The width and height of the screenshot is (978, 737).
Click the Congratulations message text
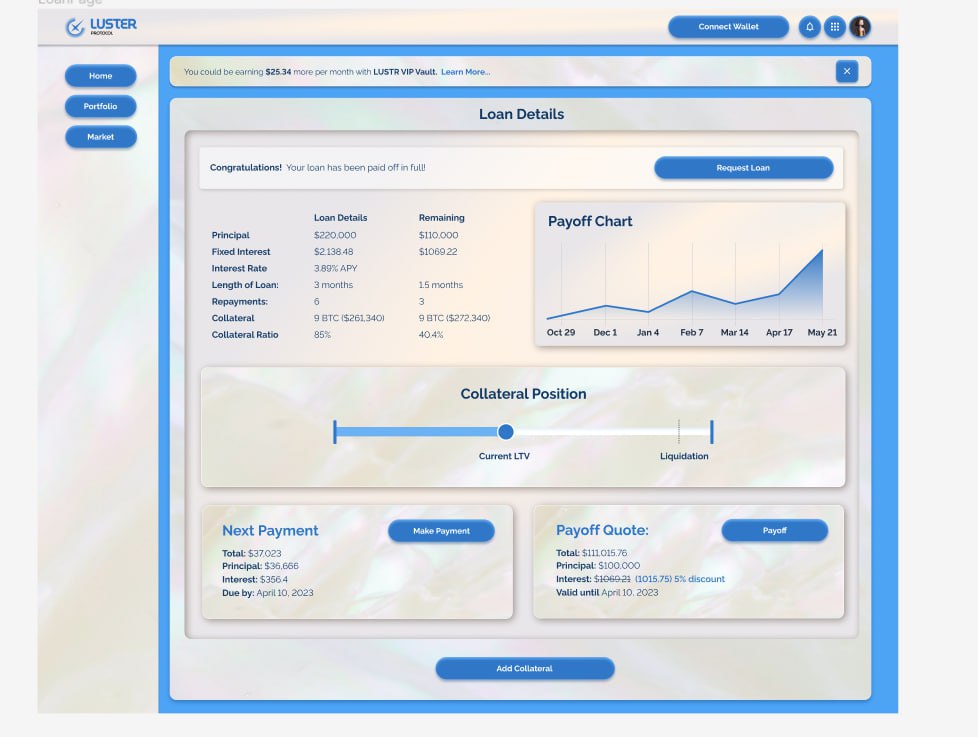[317, 168]
